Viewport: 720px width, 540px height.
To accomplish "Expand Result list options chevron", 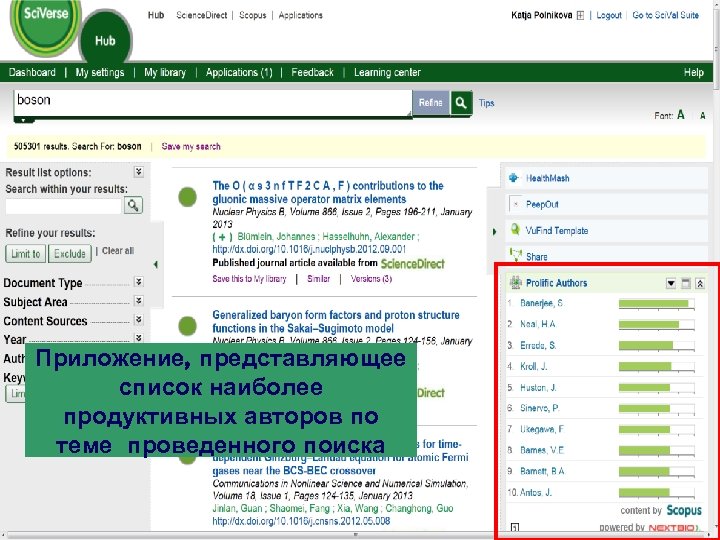I will 139,172.
